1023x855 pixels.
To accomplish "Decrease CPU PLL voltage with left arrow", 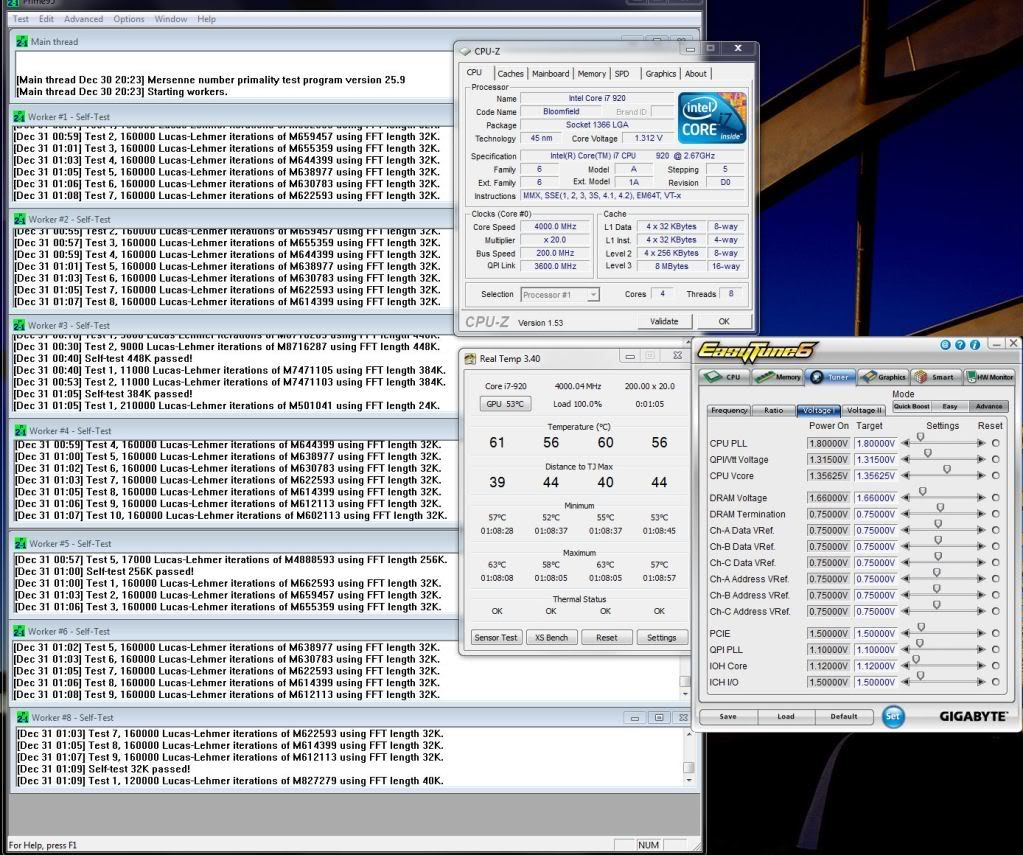I will (906, 443).
